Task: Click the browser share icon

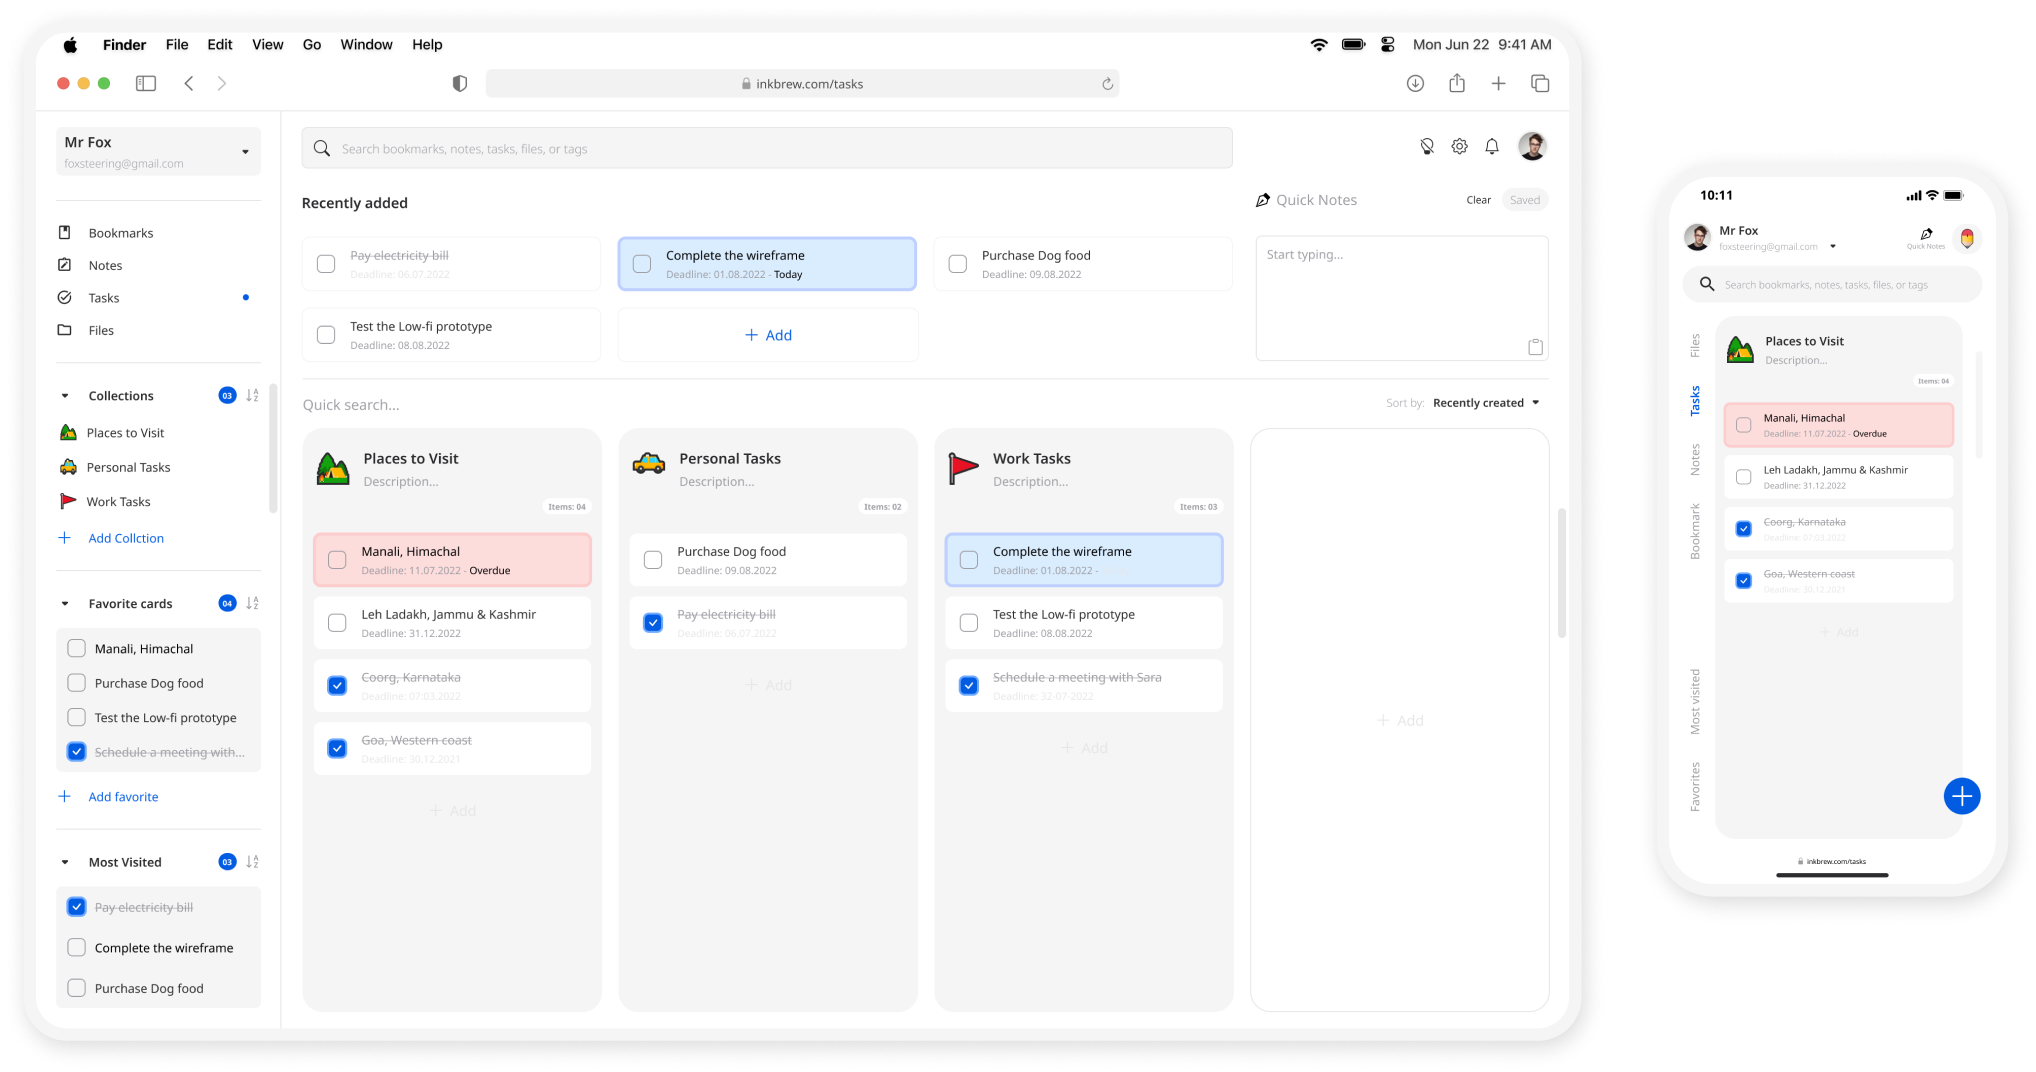Action: [1457, 83]
